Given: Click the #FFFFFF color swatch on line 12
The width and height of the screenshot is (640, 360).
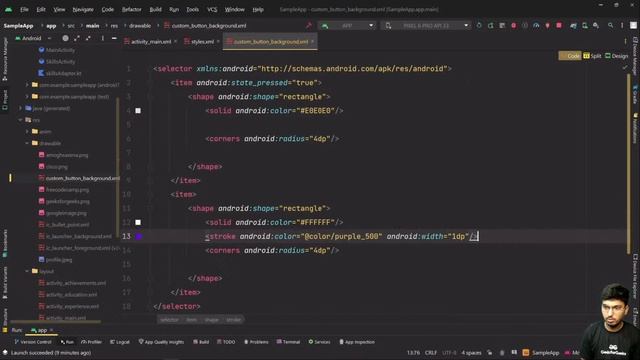Looking at the screenshot, I should tap(138, 222).
